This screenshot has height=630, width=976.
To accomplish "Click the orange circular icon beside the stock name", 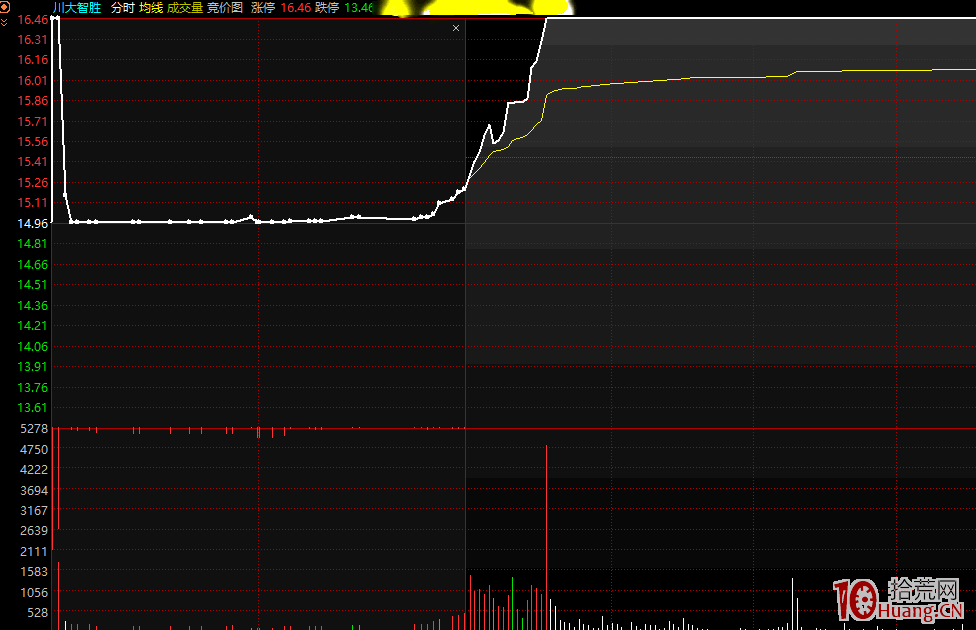I will click(4, 7).
